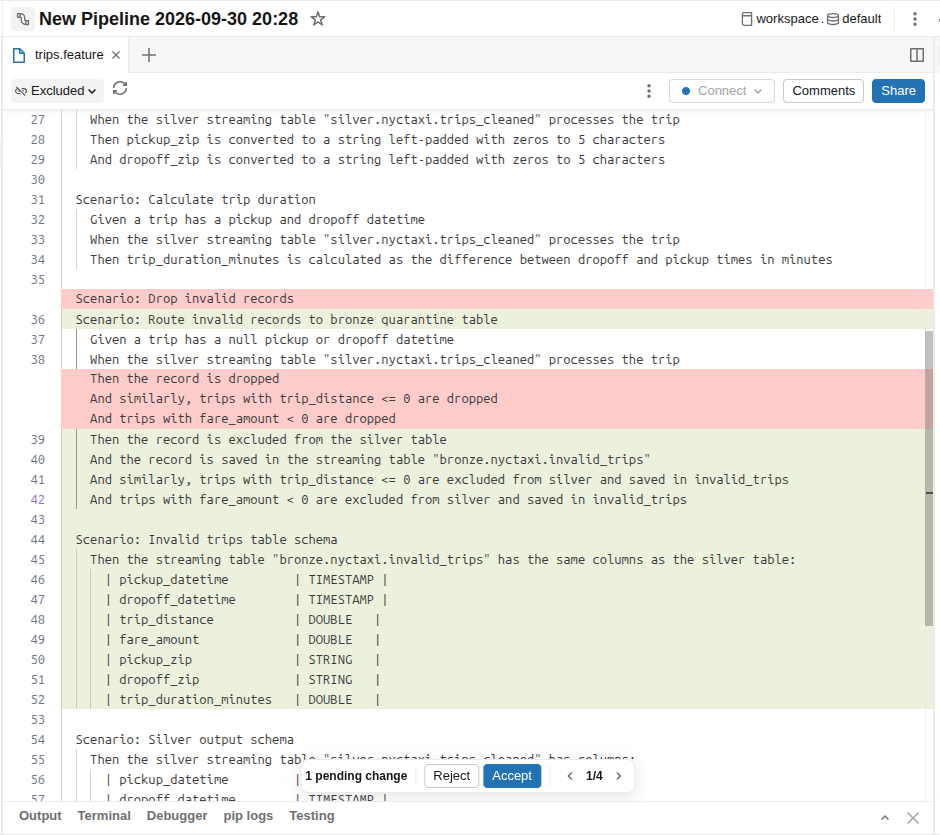Viewport: 940px width, 835px height.
Task: Open the workspace.default catalog selector
Action: (812, 19)
